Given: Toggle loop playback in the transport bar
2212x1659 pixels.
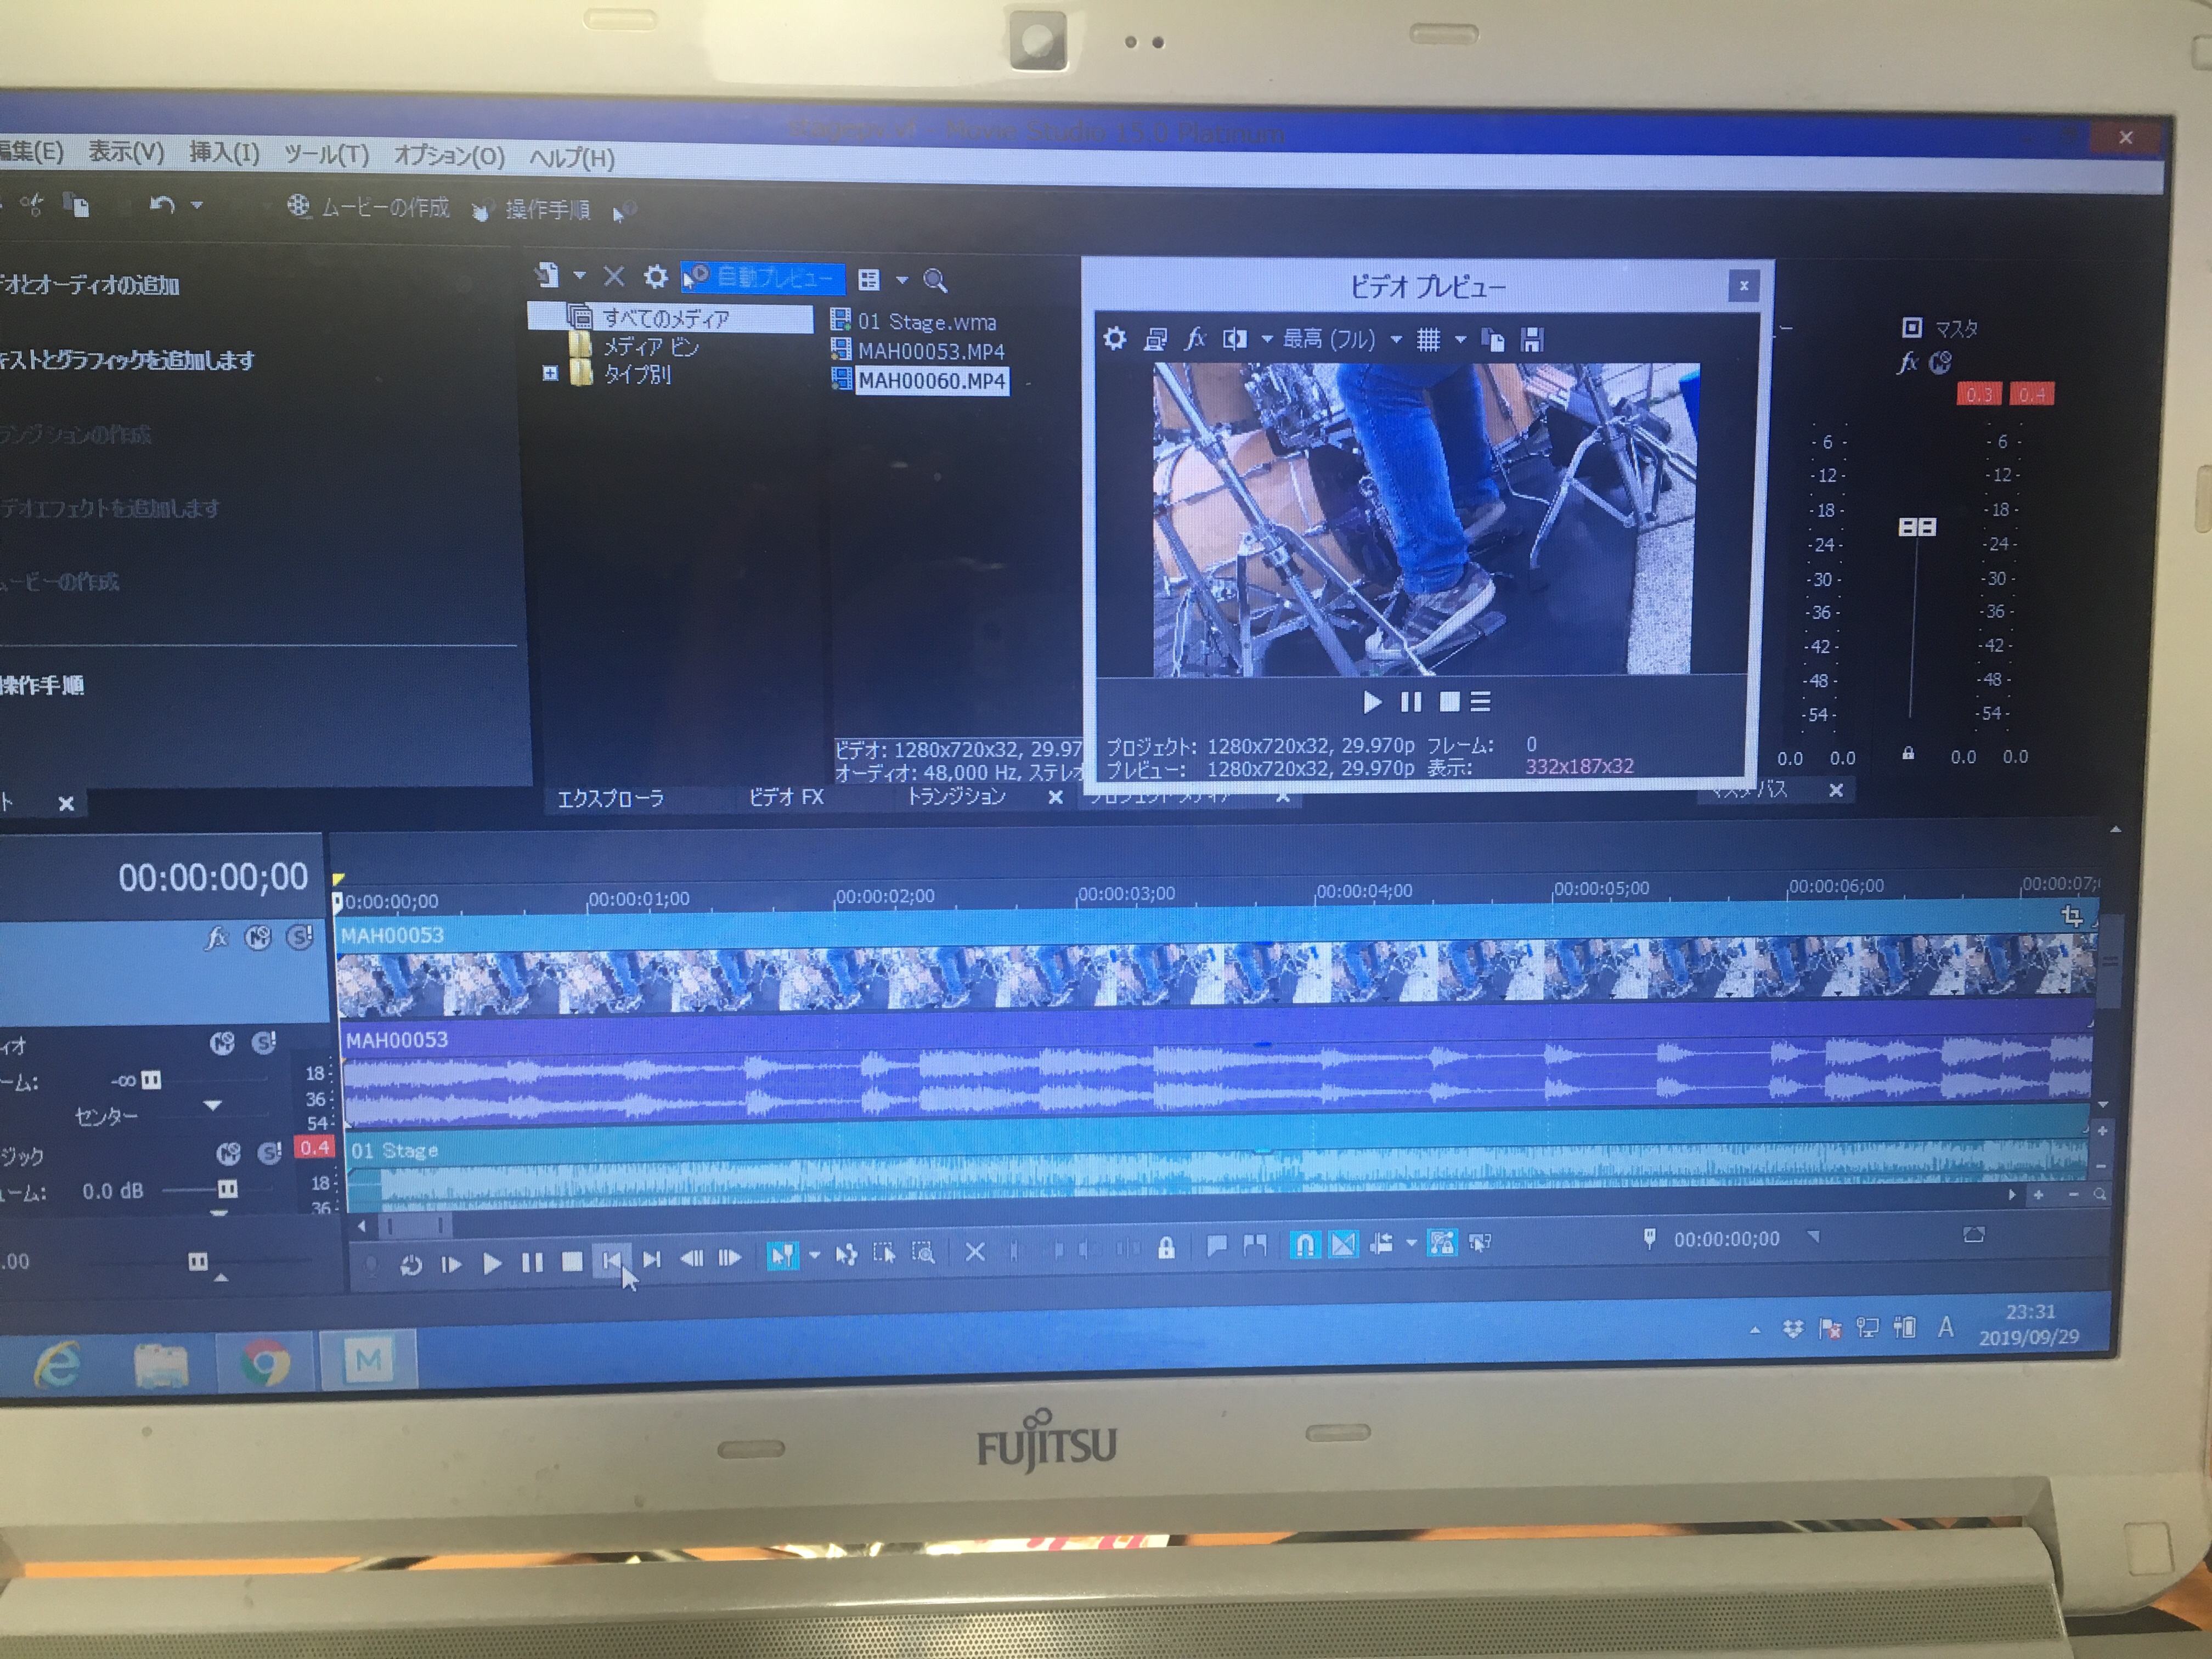Looking at the screenshot, I should click(411, 1265).
